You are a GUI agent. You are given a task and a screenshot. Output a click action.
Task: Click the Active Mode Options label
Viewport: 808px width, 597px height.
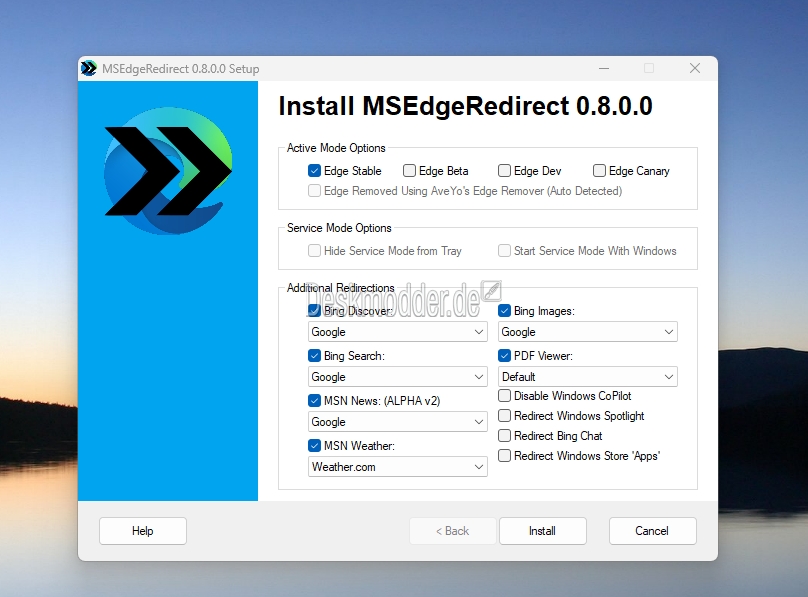[x=336, y=148]
